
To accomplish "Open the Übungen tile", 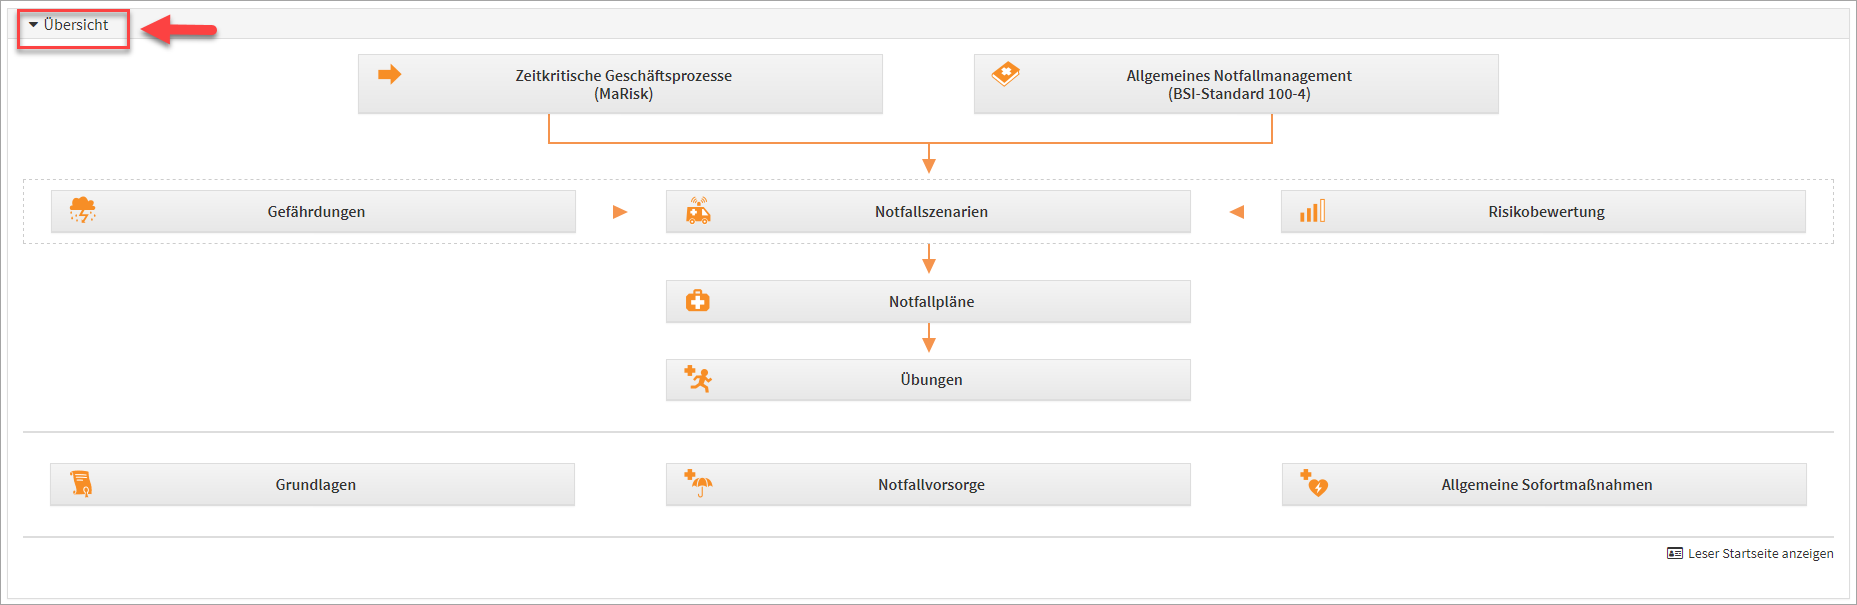I will [931, 380].
